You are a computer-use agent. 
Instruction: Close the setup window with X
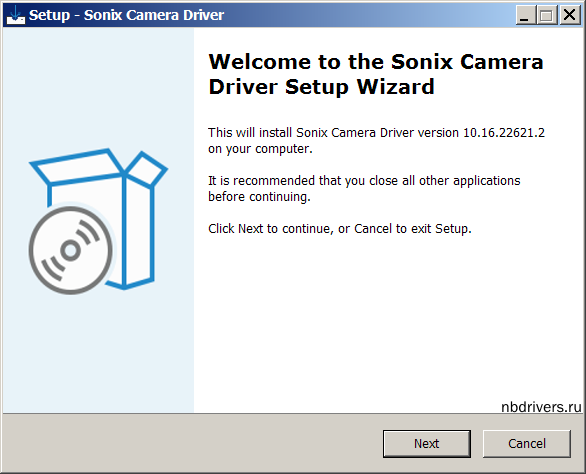coord(569,15)
